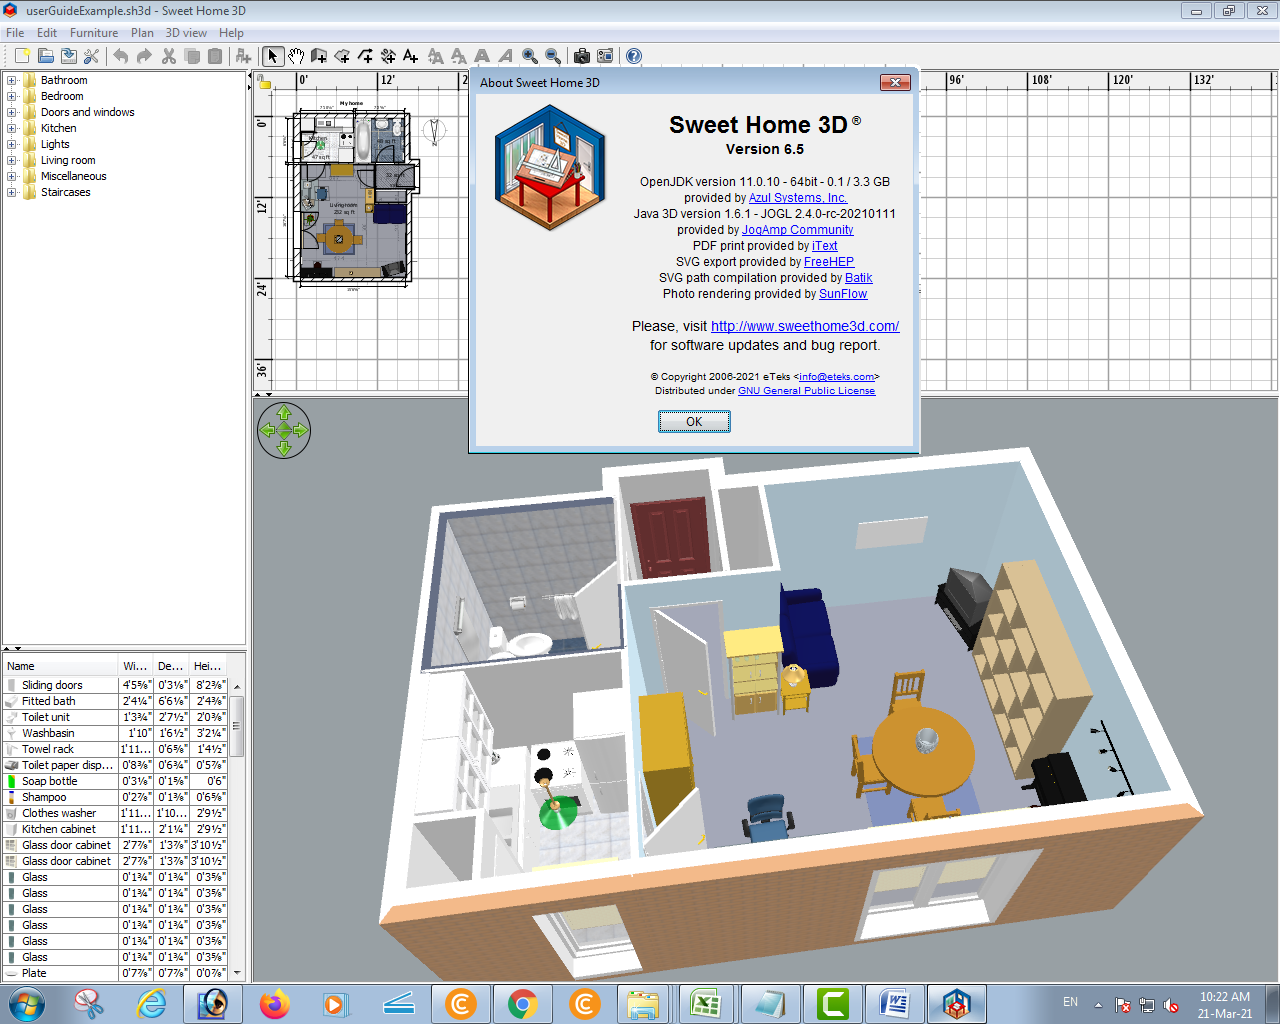Screen dimensions: 1280x1024
Task: Expand the Living room catalog category
Action: click(12, 160)
